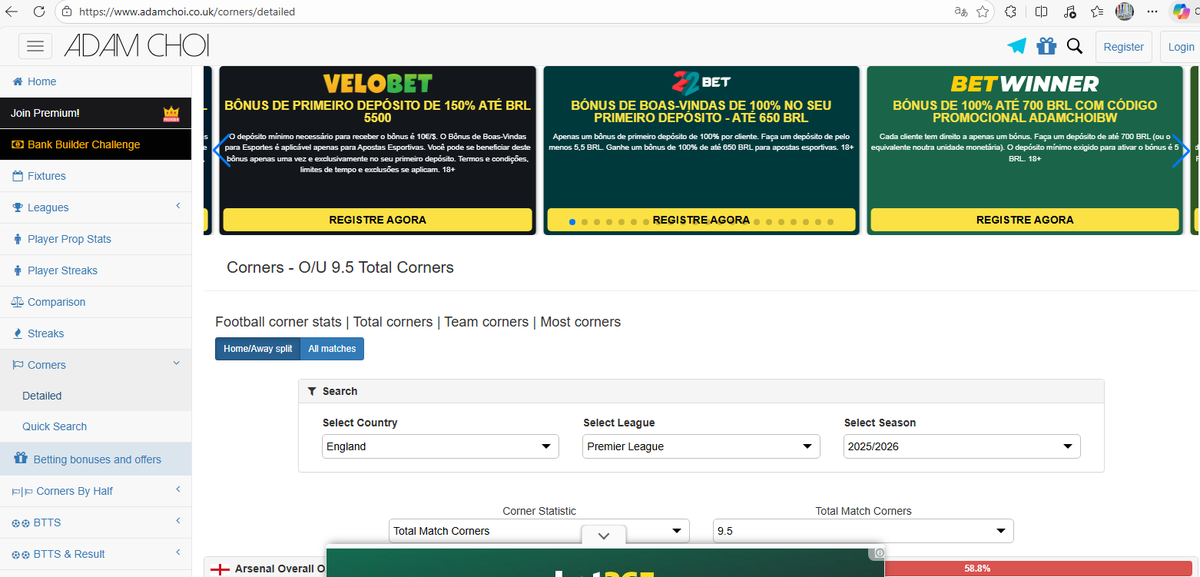Click the Velobet promo logo

point(377,83)
